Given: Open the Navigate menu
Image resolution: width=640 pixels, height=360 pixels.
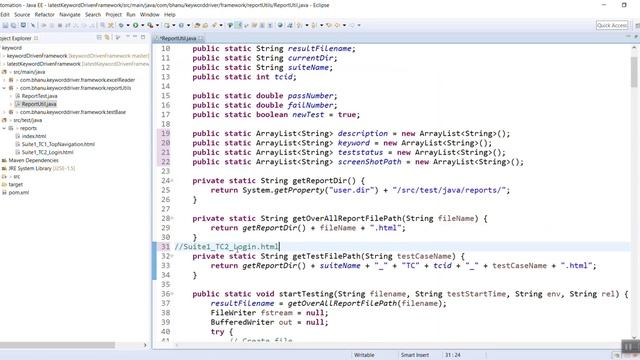Looking at the screenshot, I should pos(70,14).
